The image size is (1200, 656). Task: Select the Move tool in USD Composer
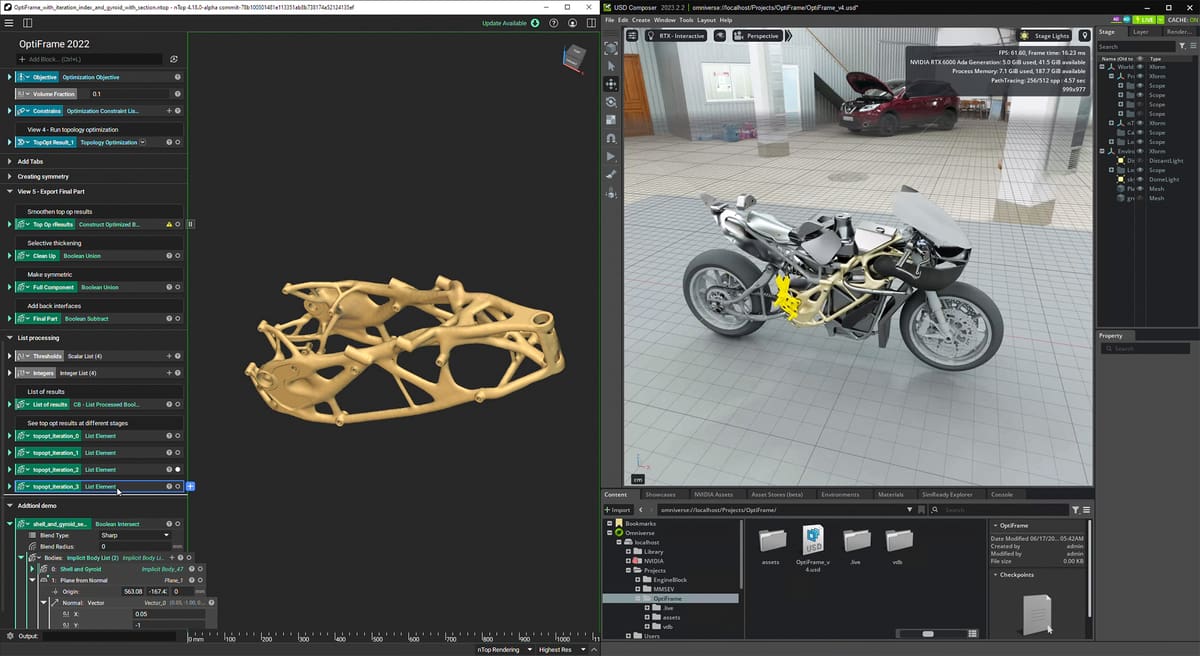click(x=611, y=84)
